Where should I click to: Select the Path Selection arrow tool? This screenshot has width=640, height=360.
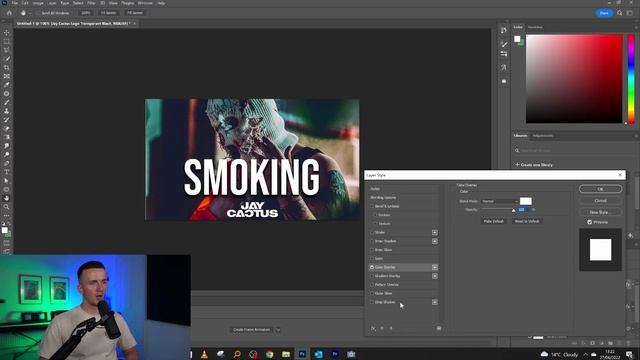click(x=7, y=180)
